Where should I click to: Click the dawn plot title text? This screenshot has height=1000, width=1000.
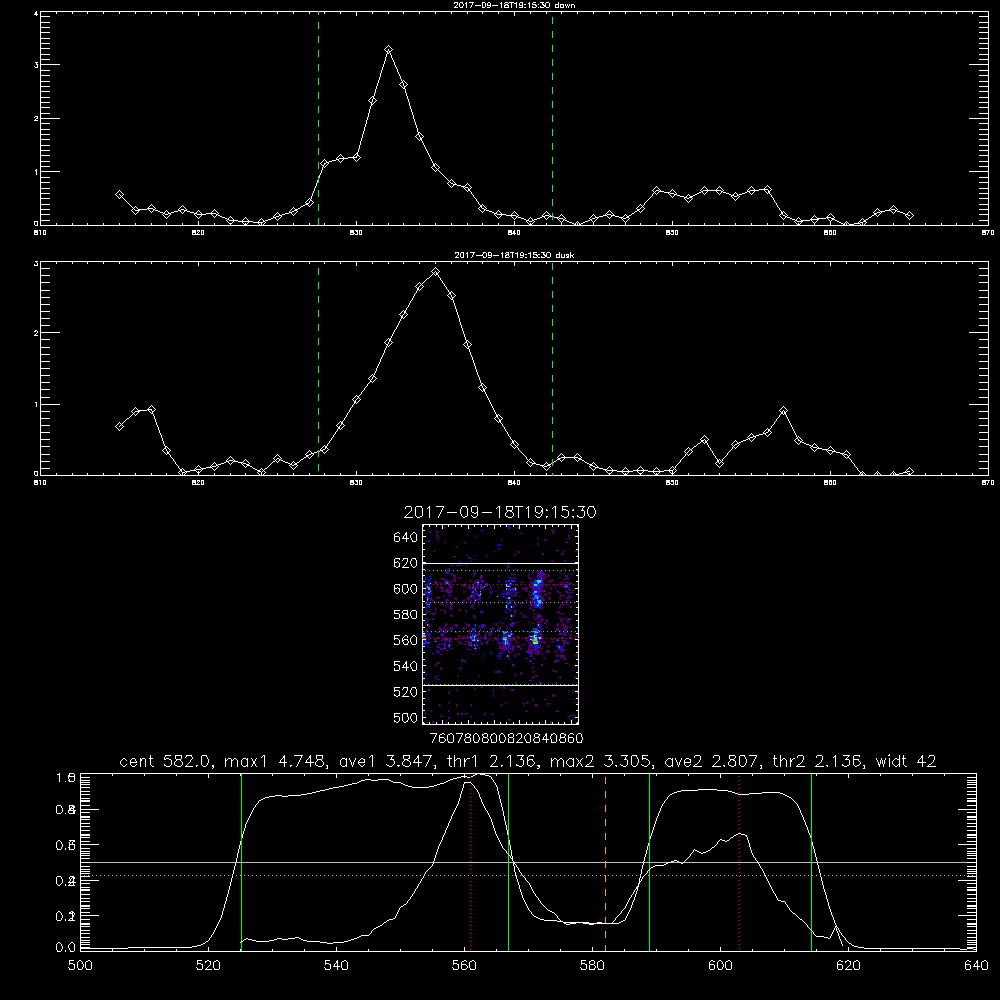[514, 5]
